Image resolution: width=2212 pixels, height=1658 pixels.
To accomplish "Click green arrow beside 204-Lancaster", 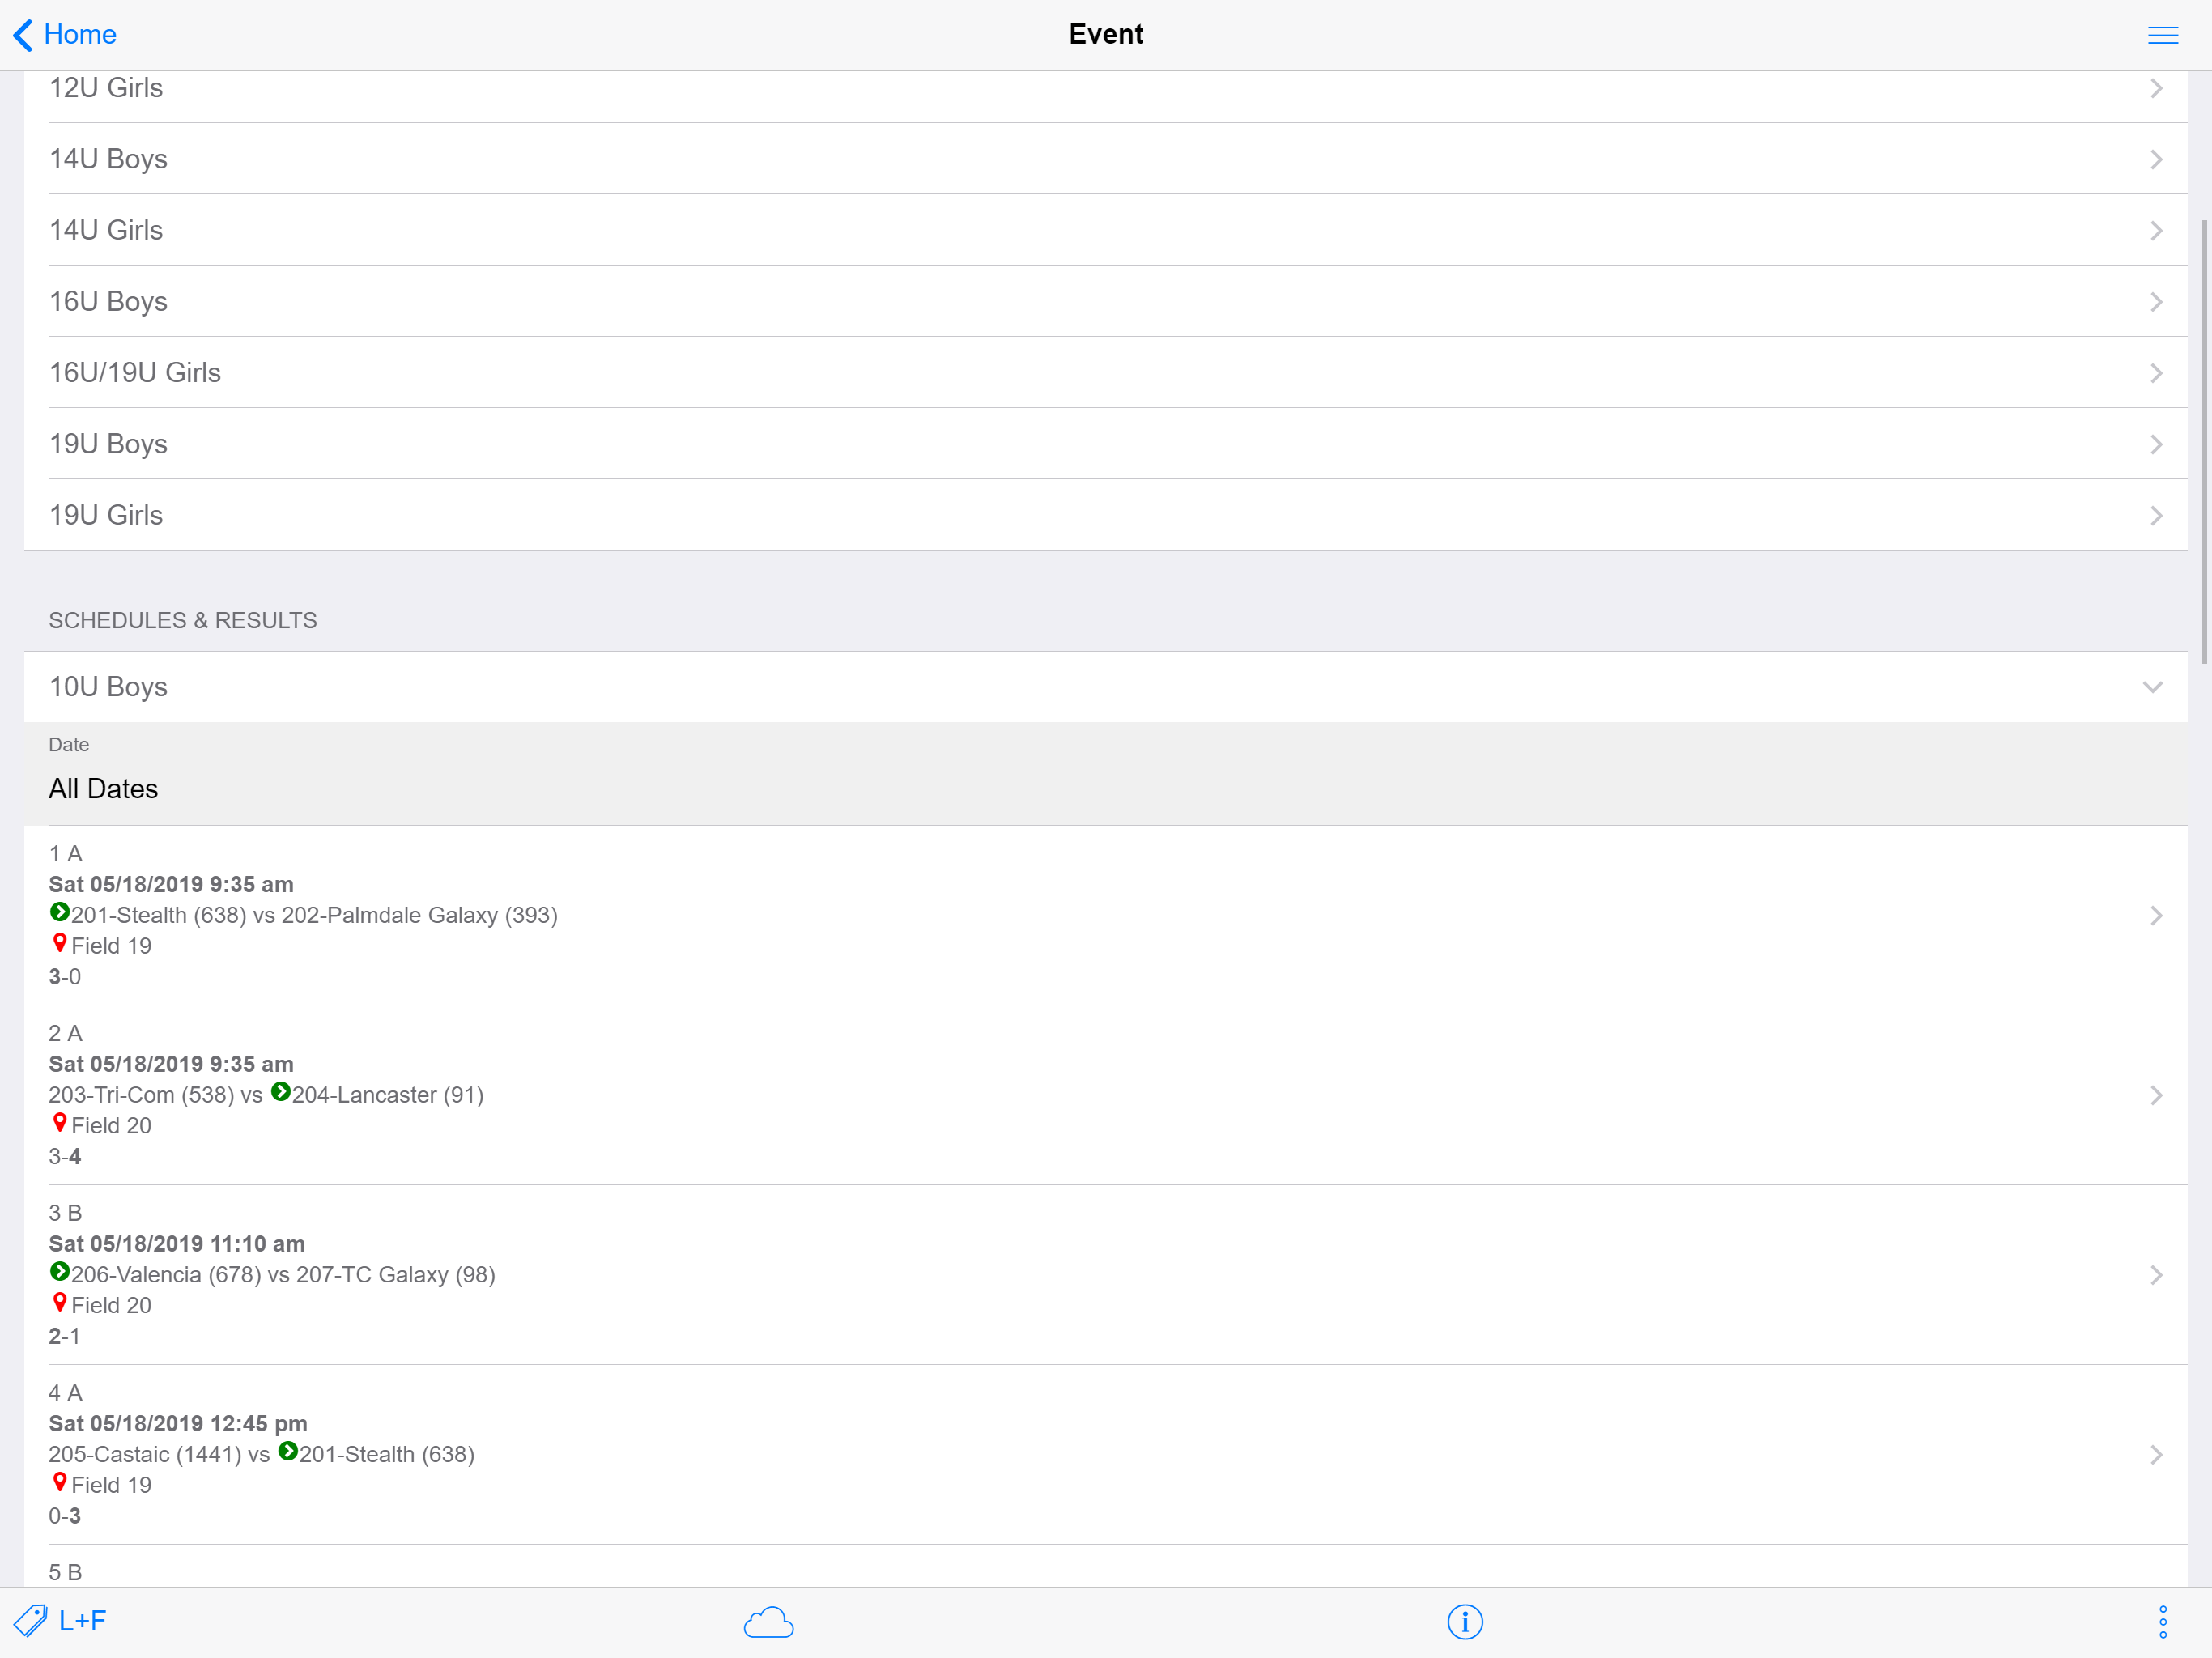I will pyautogui.click(x=281, y=1092).
